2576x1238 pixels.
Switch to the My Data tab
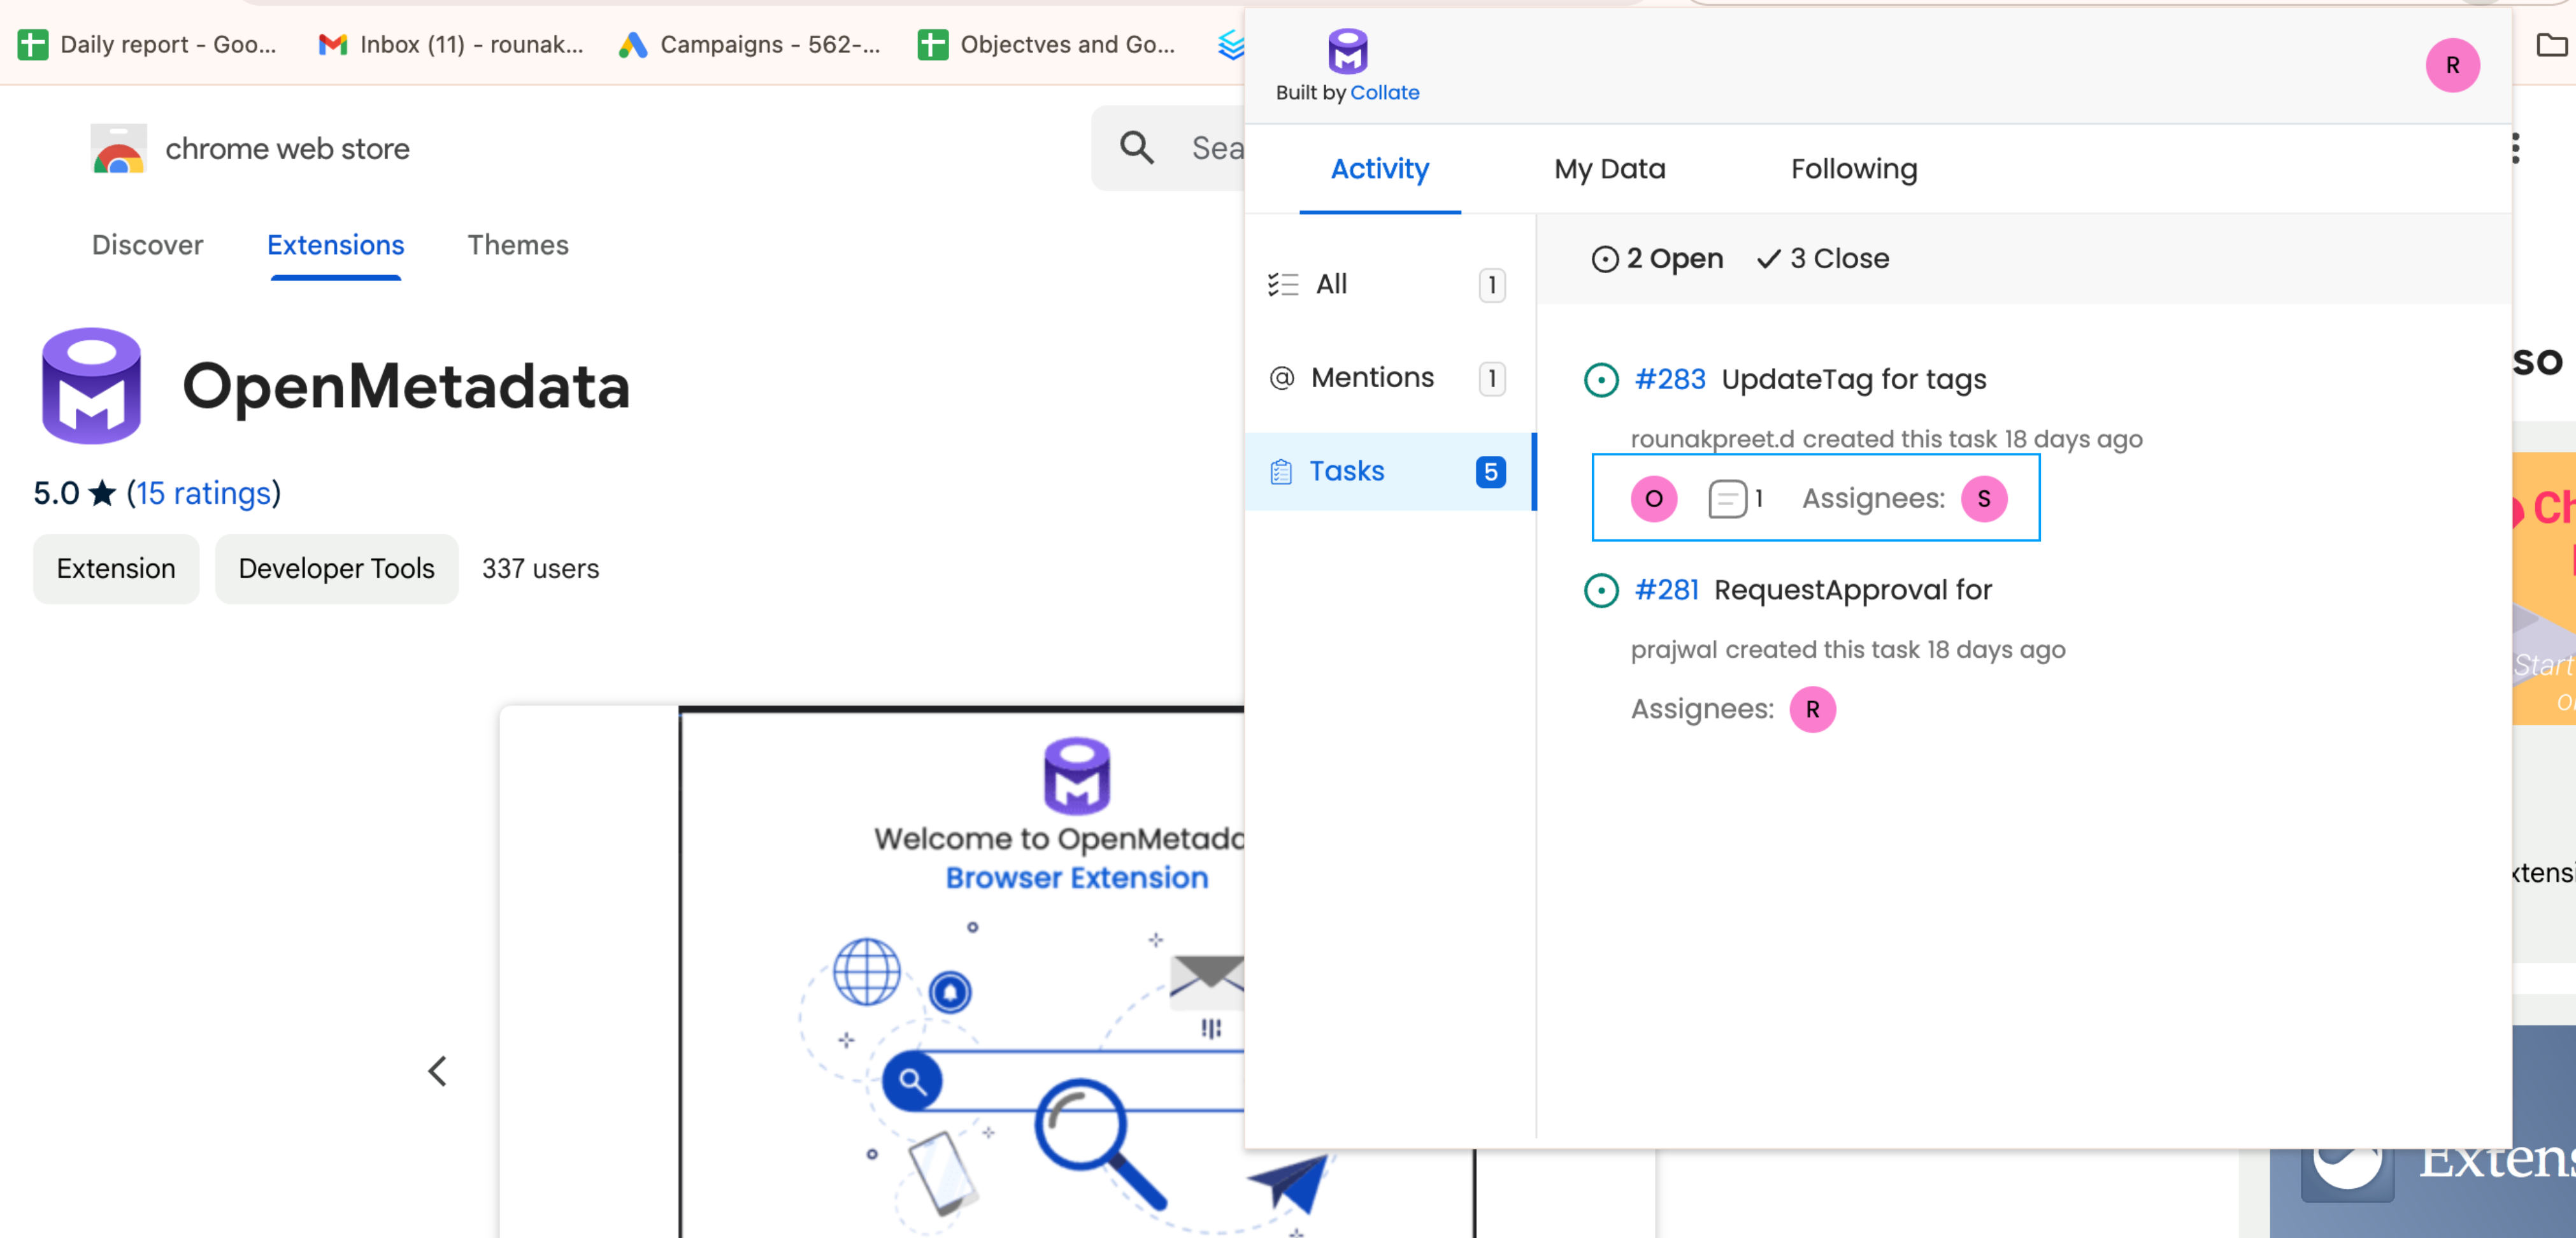click(1609, 168)
